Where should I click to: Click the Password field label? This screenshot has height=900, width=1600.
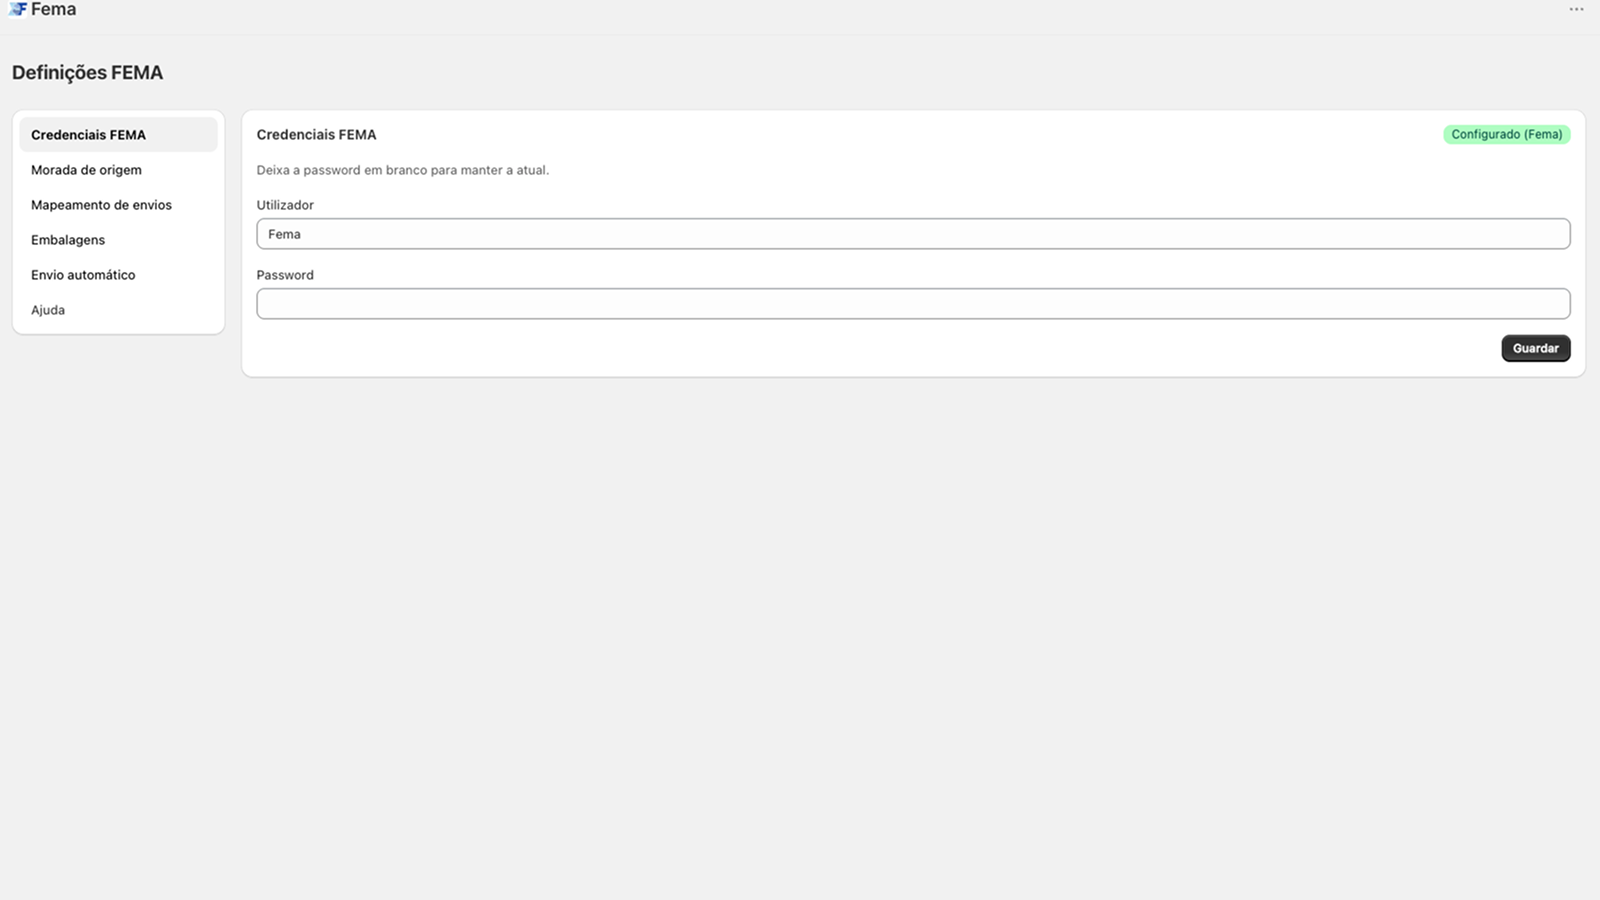(x=285, y=275)
